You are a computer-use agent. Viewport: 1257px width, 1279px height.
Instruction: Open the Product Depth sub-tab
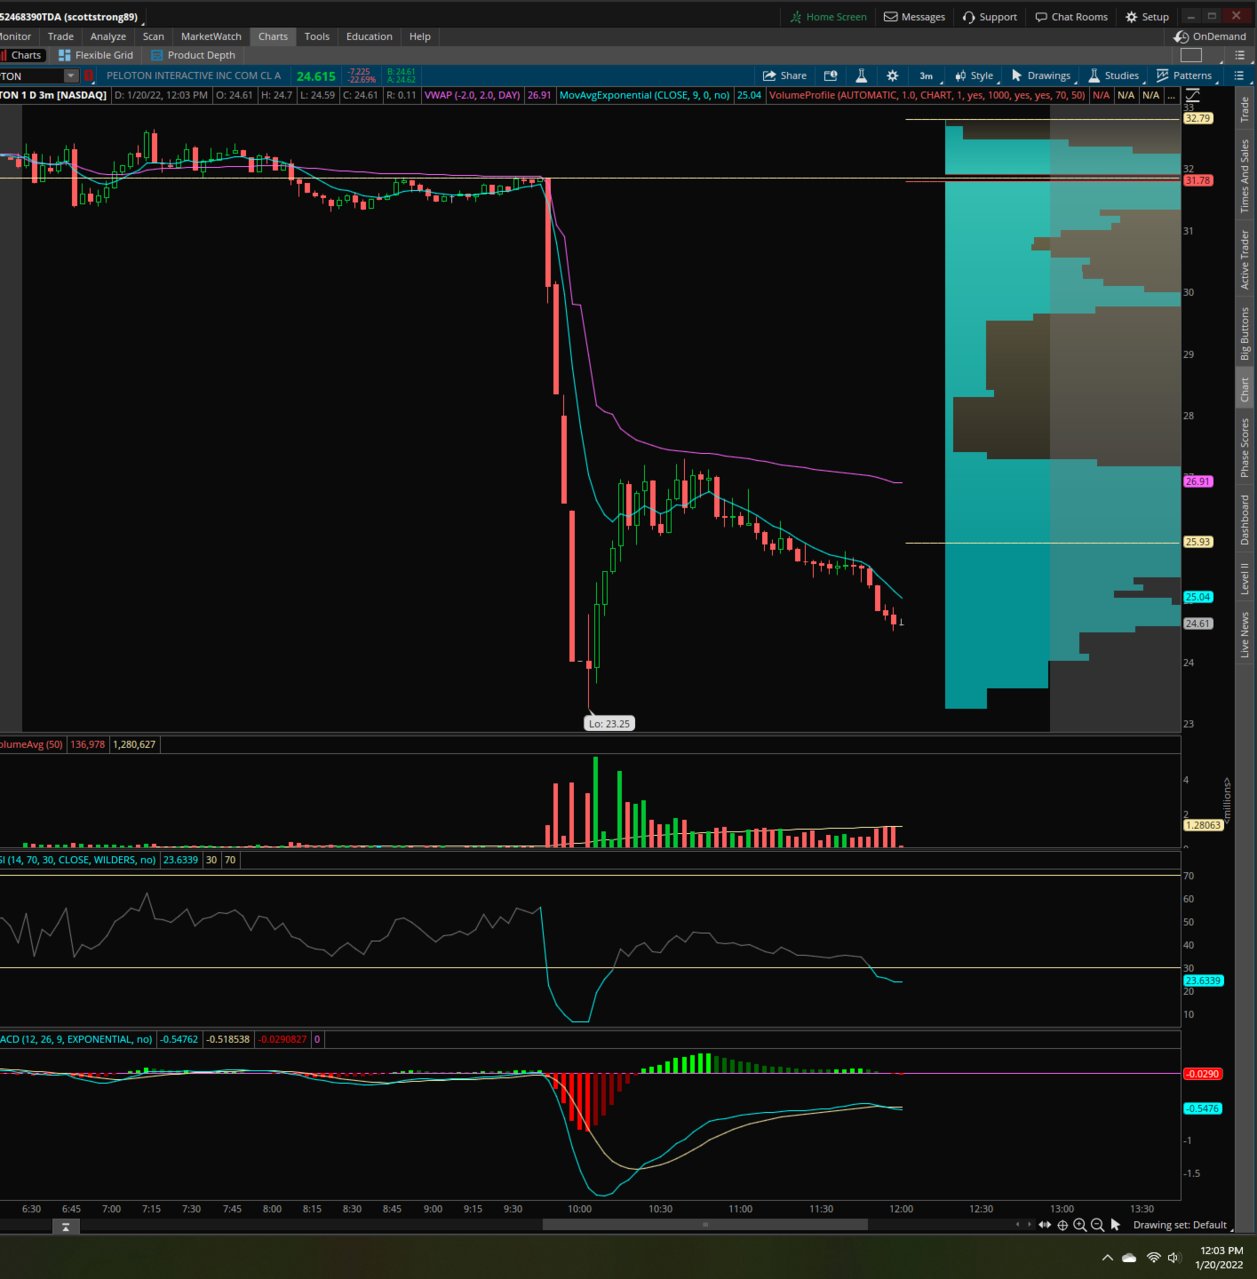pos(193,55)
